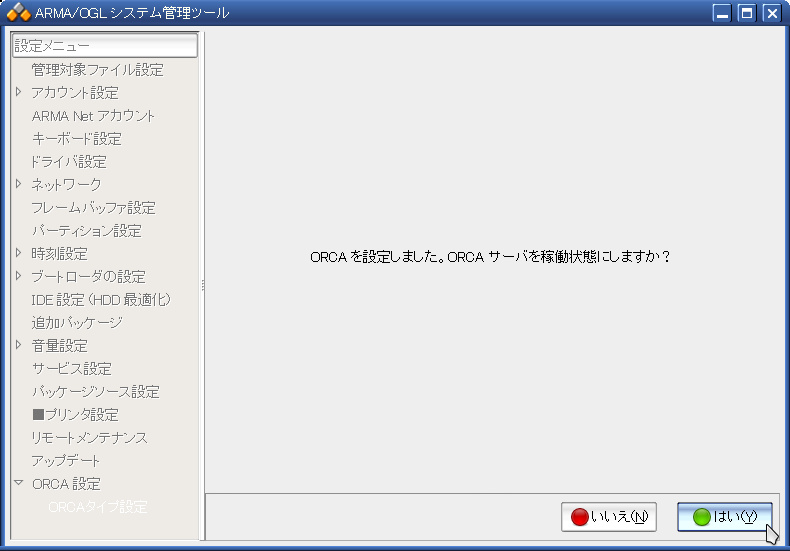
Task: Click the vertical pane splitter handle
Action: point(203,285)
